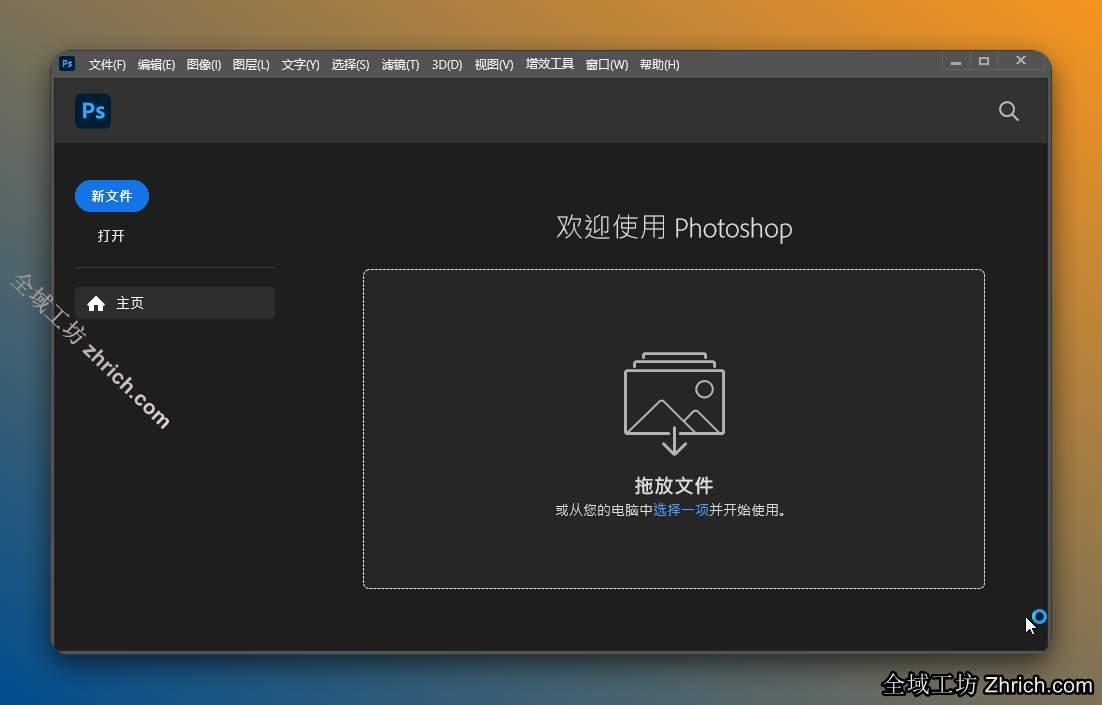The image size is (1102, 705).
Task: Open the 文件(F) menu
Action: pyautogui.click(x=107, y=65)
